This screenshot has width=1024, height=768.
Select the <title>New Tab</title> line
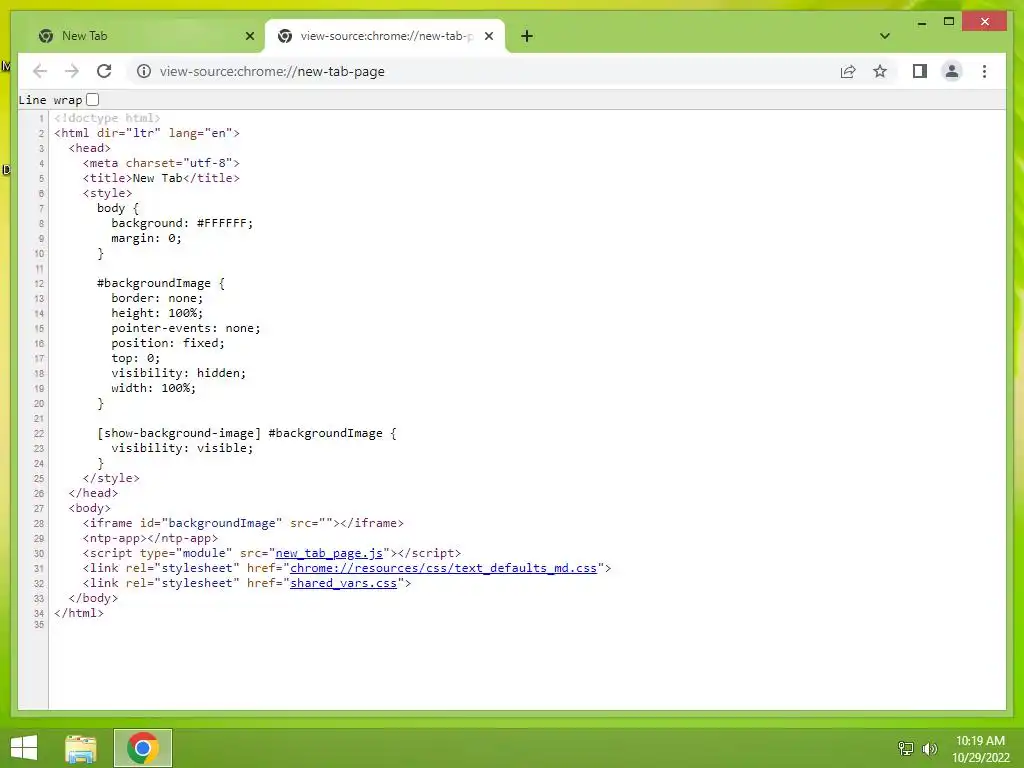pos(161,178)
